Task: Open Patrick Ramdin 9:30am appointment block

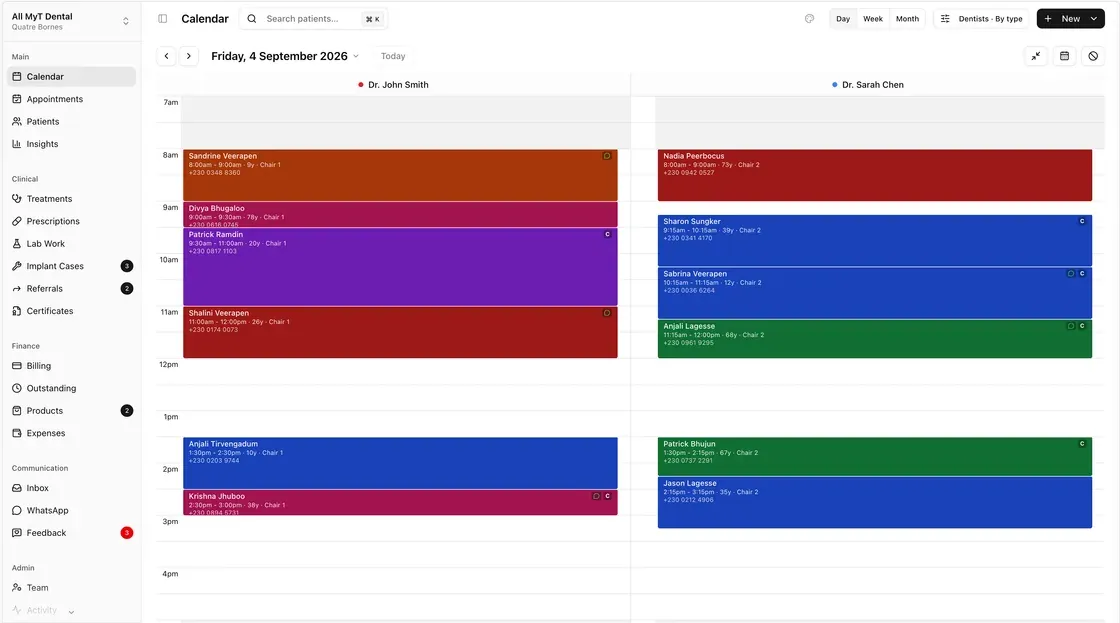Action: 400,266
